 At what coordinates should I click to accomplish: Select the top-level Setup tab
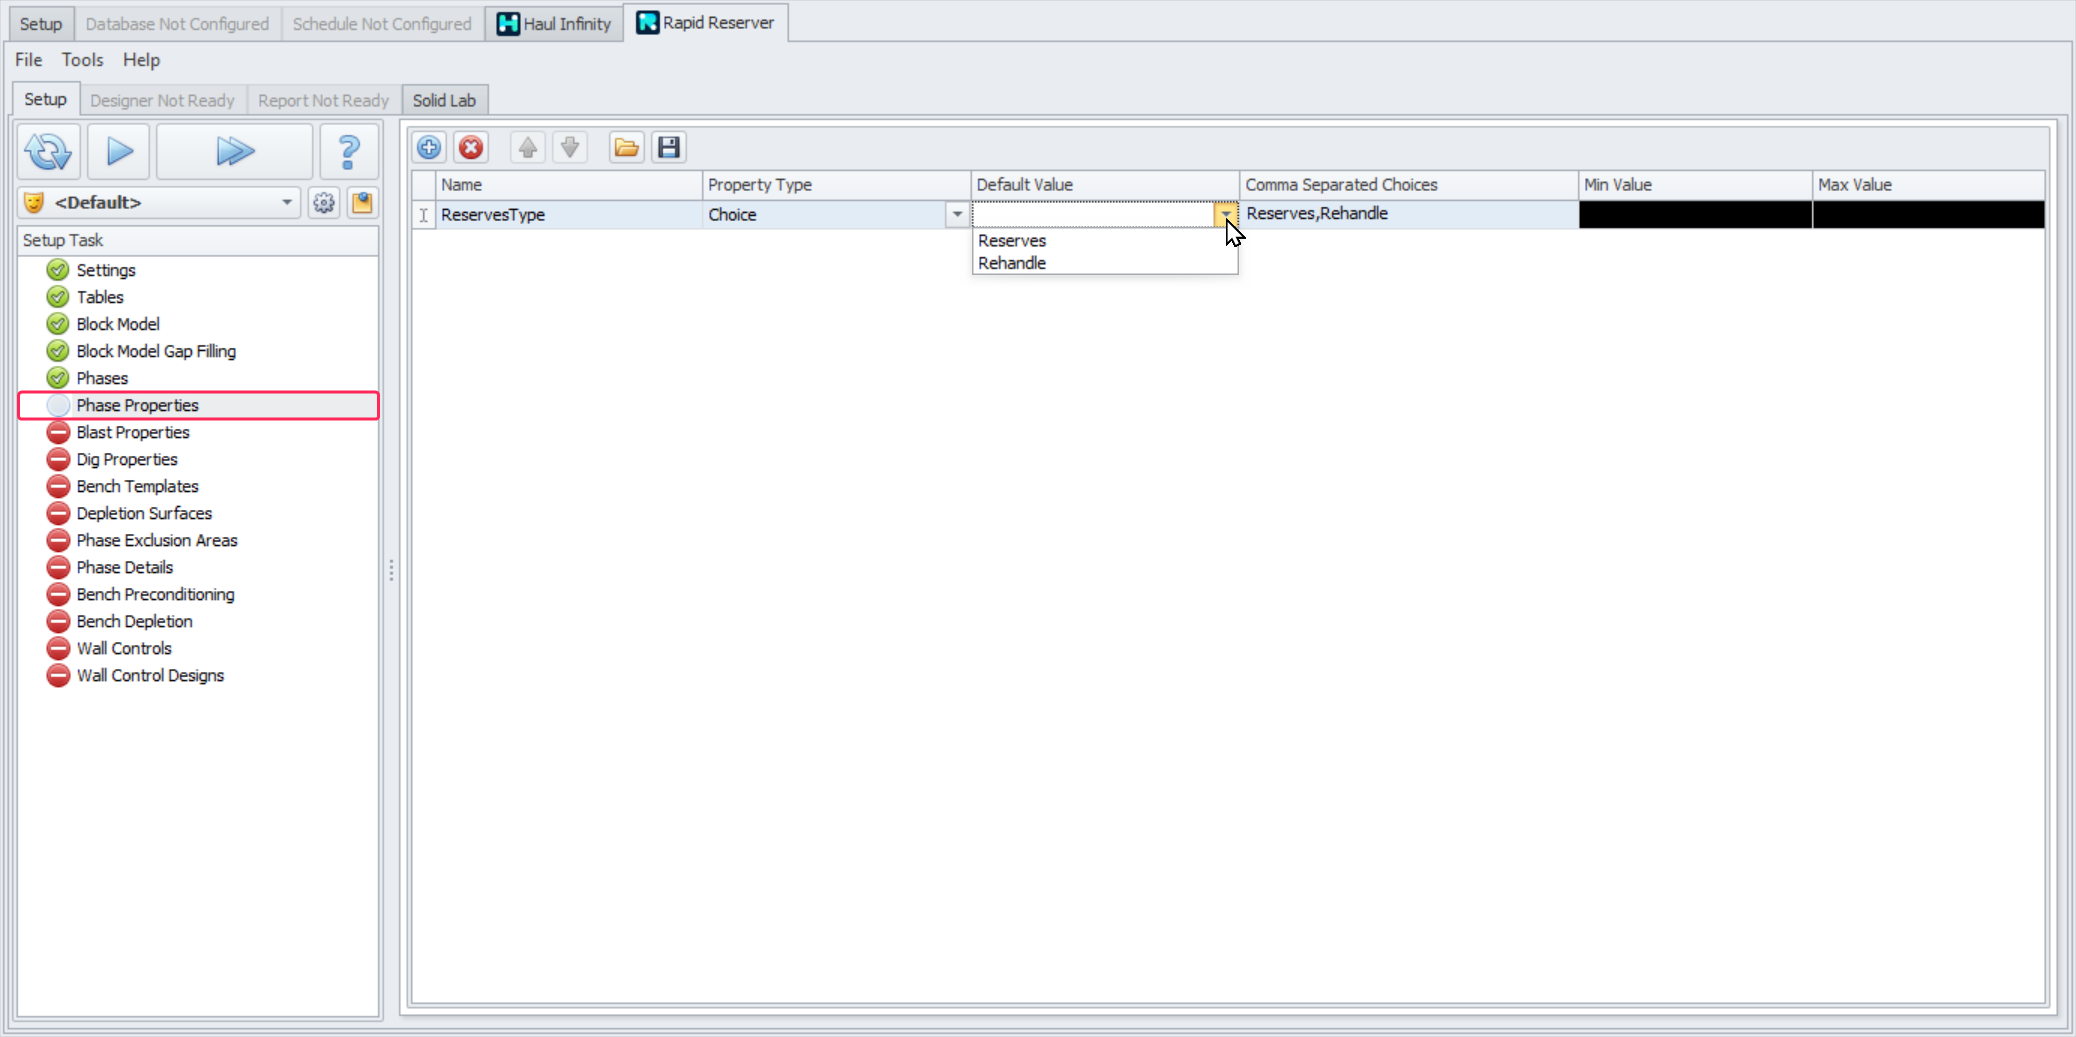[41, 23]
